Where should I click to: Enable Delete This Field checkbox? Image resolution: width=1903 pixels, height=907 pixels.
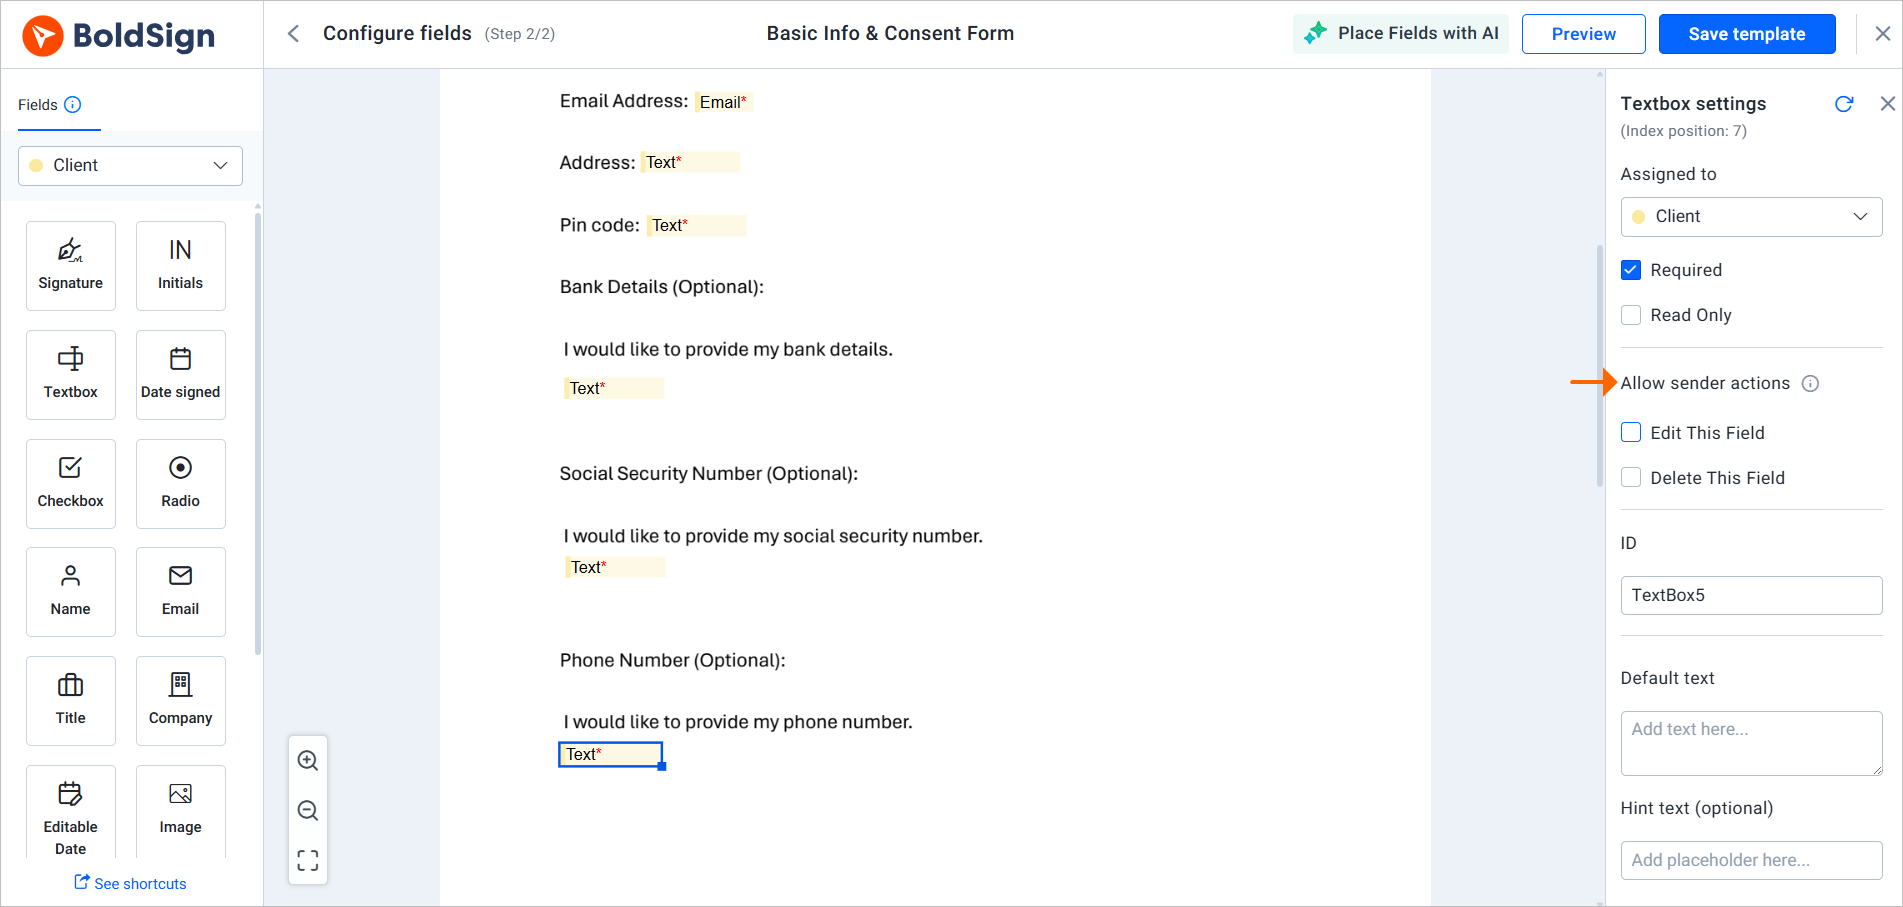(x=1631, y=478)
